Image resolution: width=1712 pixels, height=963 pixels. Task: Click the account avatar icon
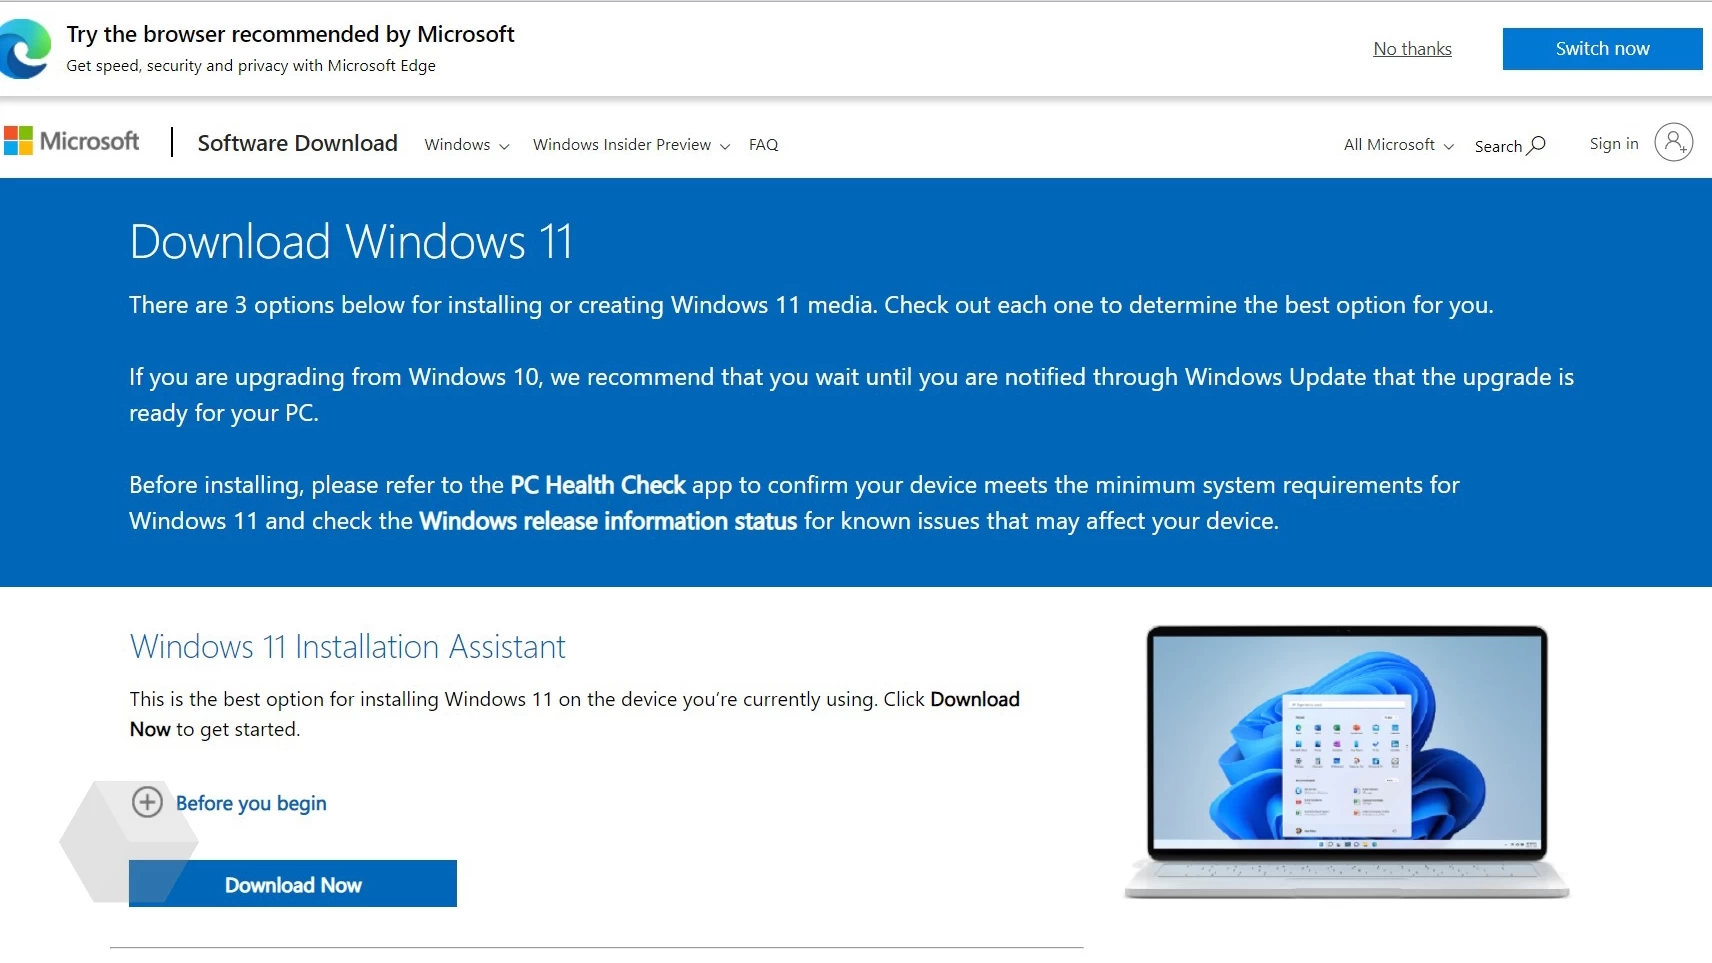pos(1673,142)
